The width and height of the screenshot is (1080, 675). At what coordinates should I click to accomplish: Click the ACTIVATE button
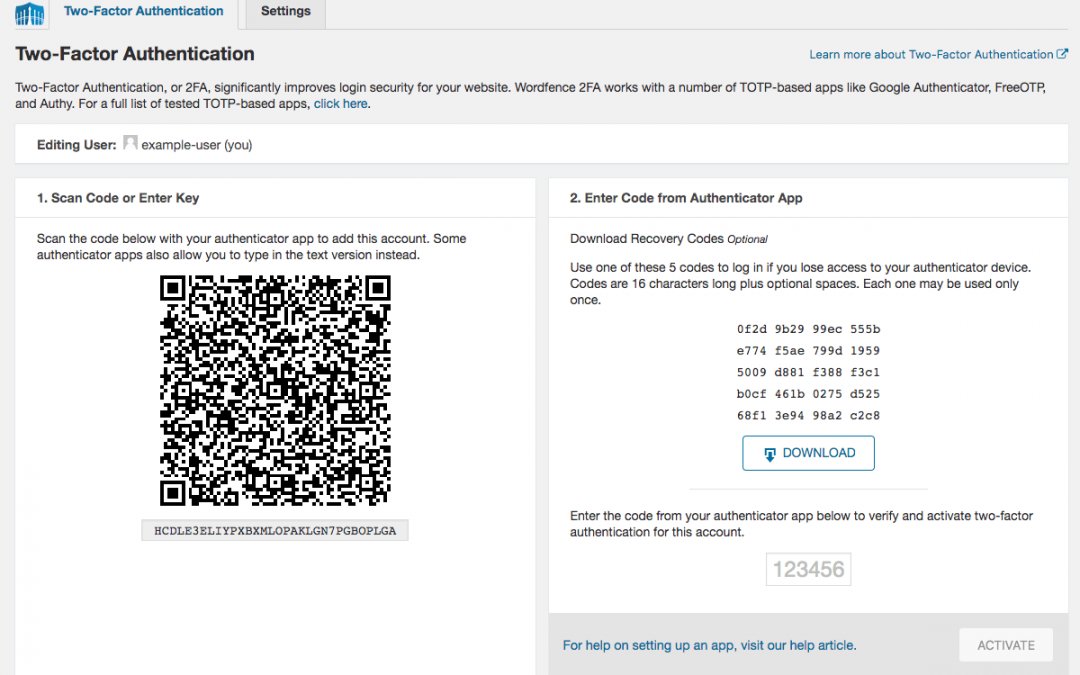pyautogui.click(x=1006, y=645)
